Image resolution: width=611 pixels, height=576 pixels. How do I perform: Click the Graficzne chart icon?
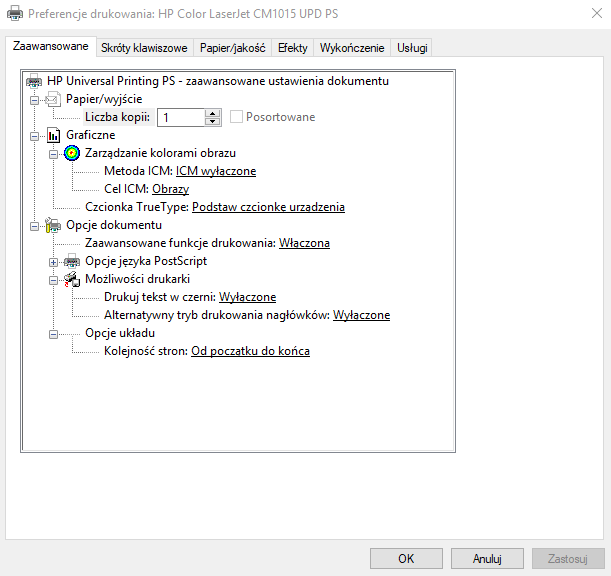53,135
